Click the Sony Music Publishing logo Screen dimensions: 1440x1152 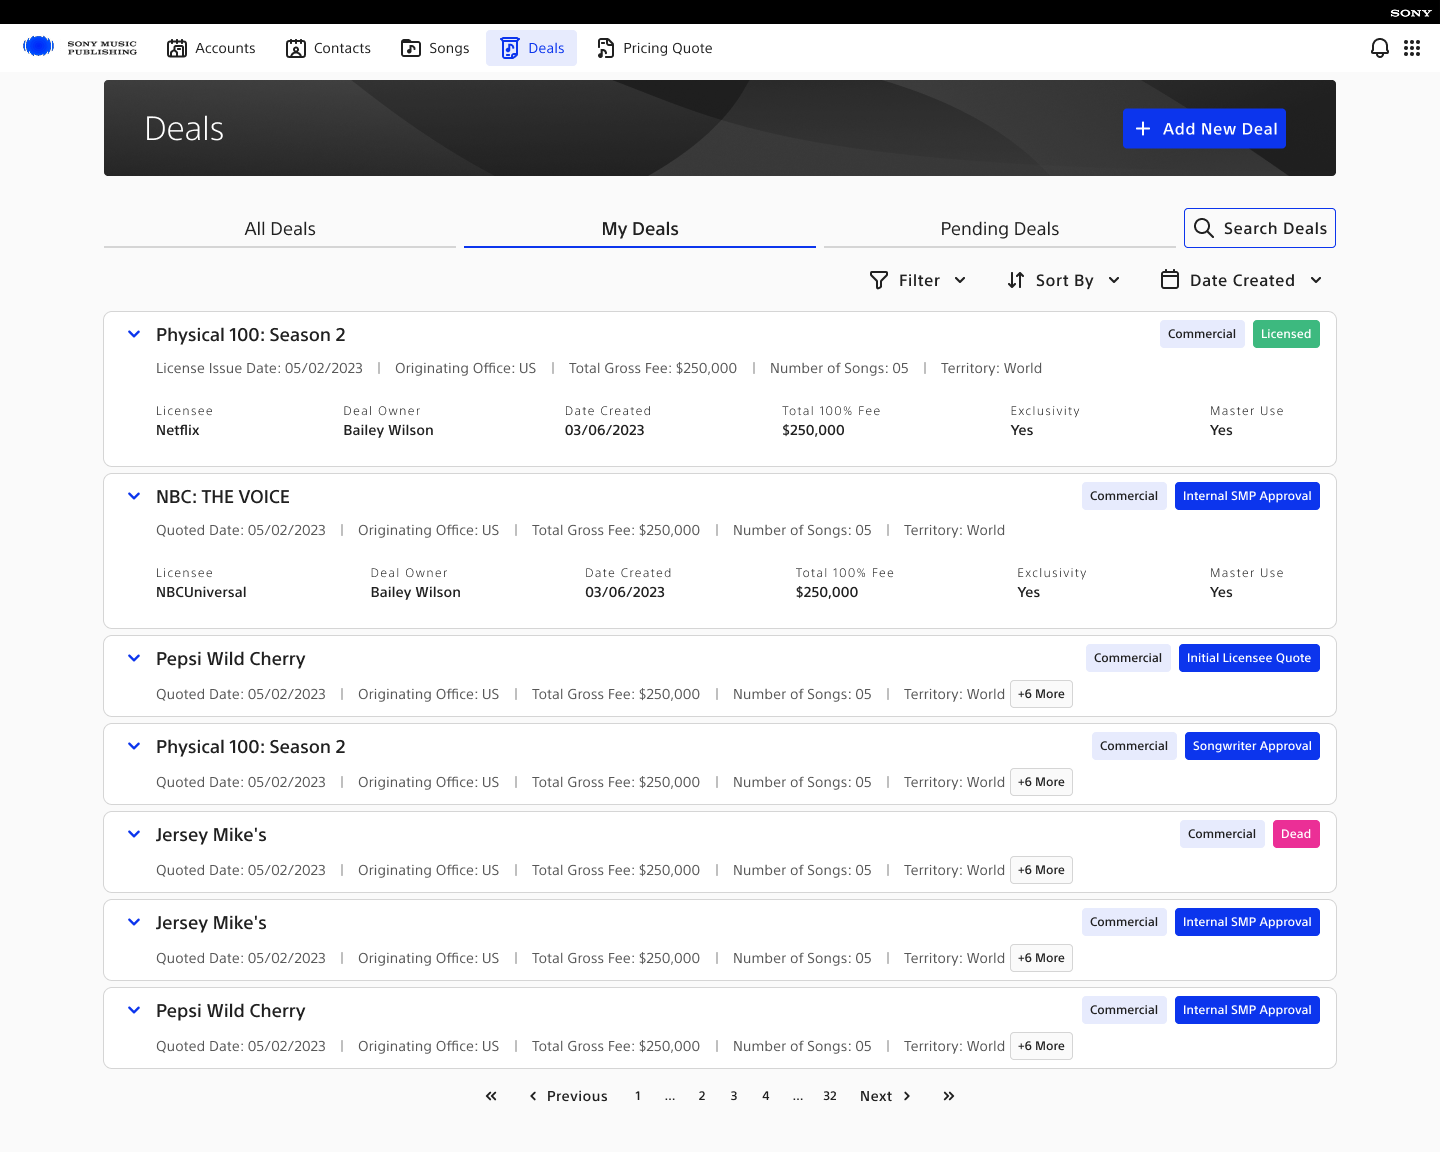[80, 47]
